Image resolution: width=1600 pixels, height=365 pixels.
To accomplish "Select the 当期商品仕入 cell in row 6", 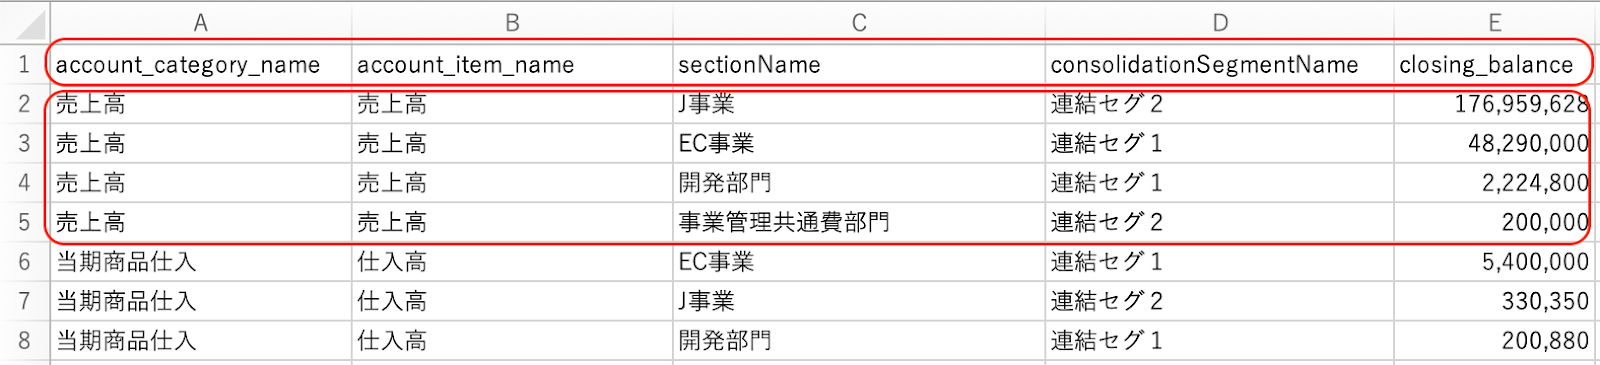I will coord(201,262).
